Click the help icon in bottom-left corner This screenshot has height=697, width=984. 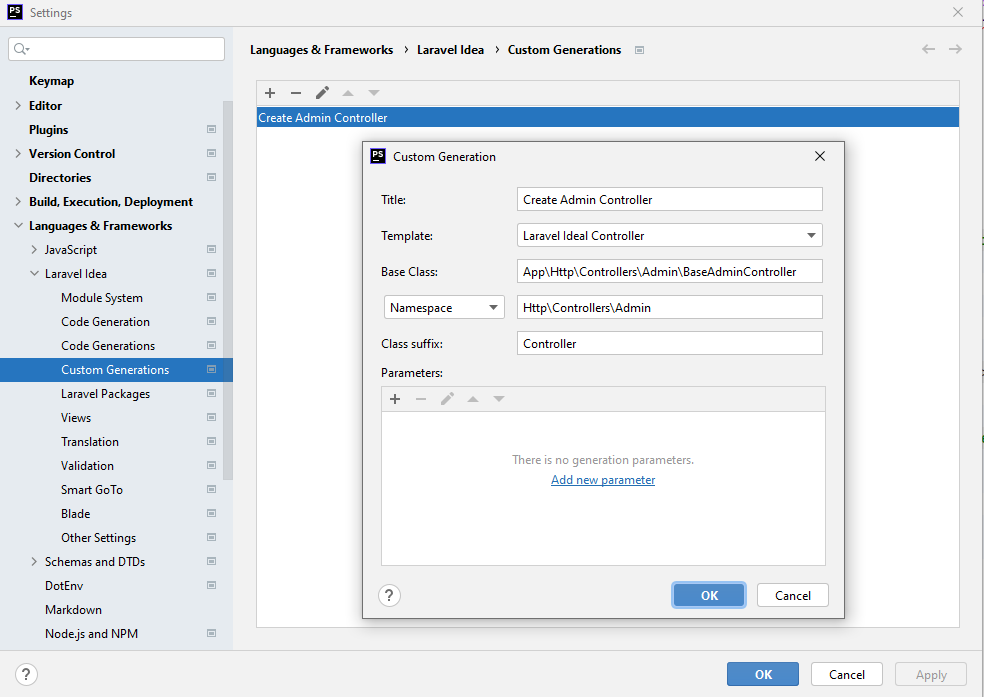point(26,674)
